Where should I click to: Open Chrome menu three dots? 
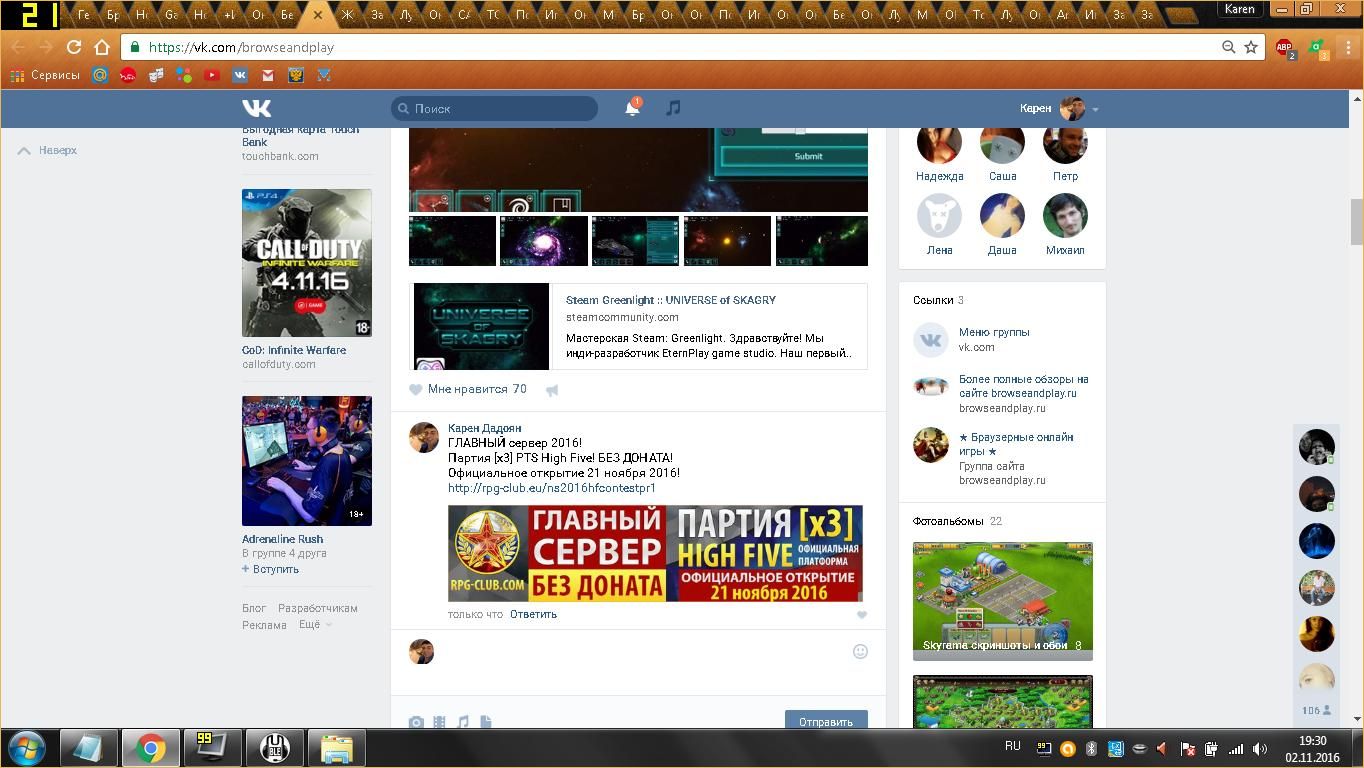(1349, 47)
